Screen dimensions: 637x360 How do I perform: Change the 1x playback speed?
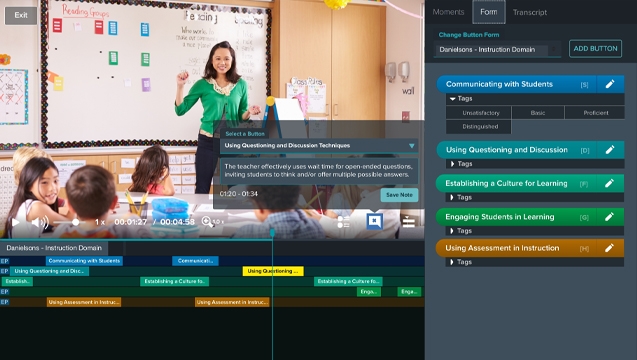[100, 222]
